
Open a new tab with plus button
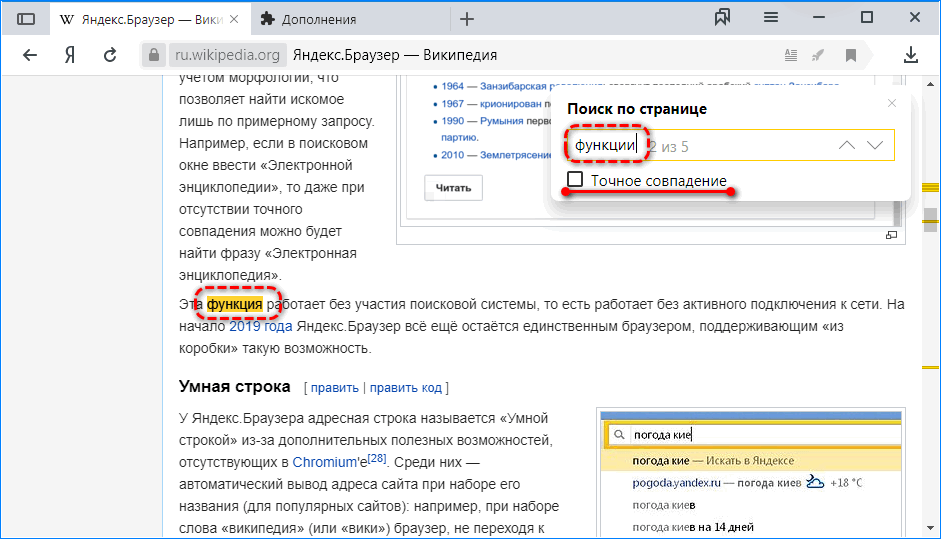[x=467, y=19]
